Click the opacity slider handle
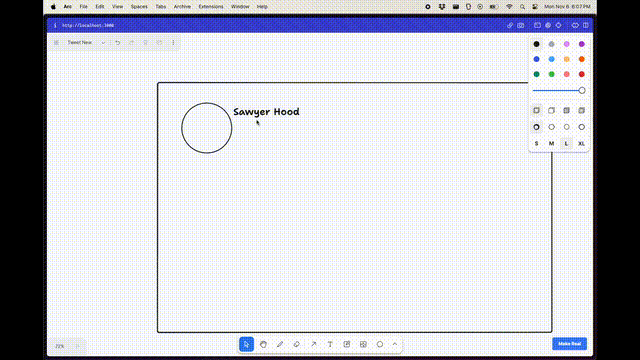The height and width of the screenshot is (360, 640). [582, 91]
